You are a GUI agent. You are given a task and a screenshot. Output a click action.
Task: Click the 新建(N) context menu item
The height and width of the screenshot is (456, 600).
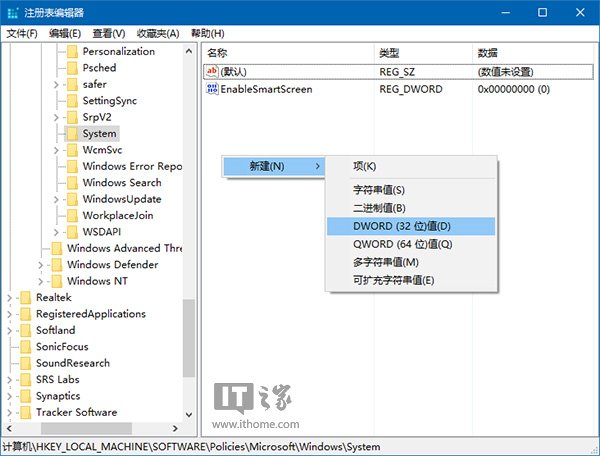pos(274,166)
